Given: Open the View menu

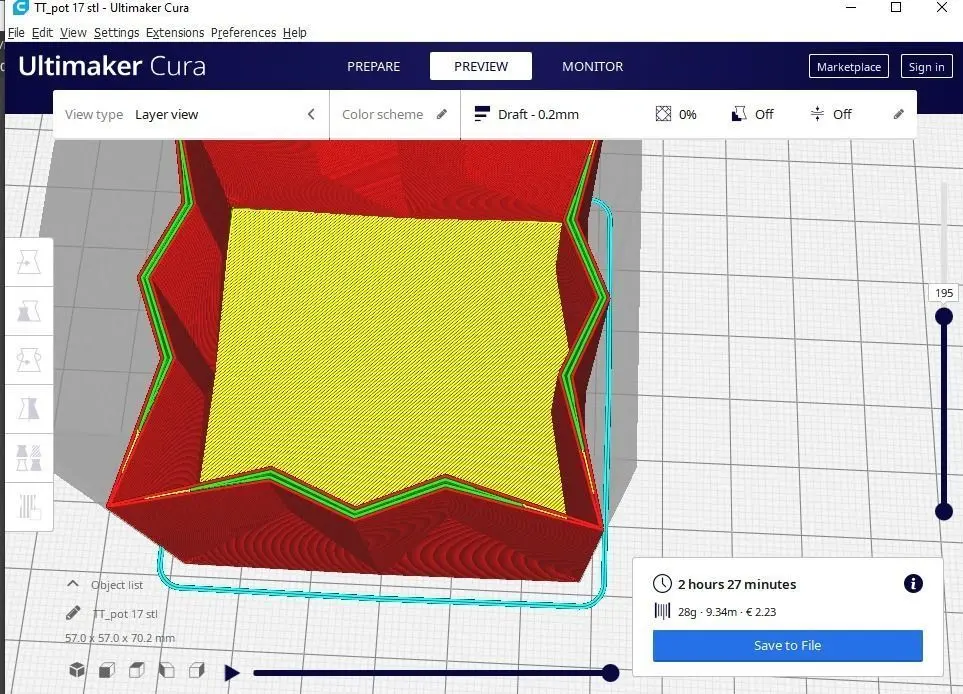Looking at the screenshot, I should point(73,33).
